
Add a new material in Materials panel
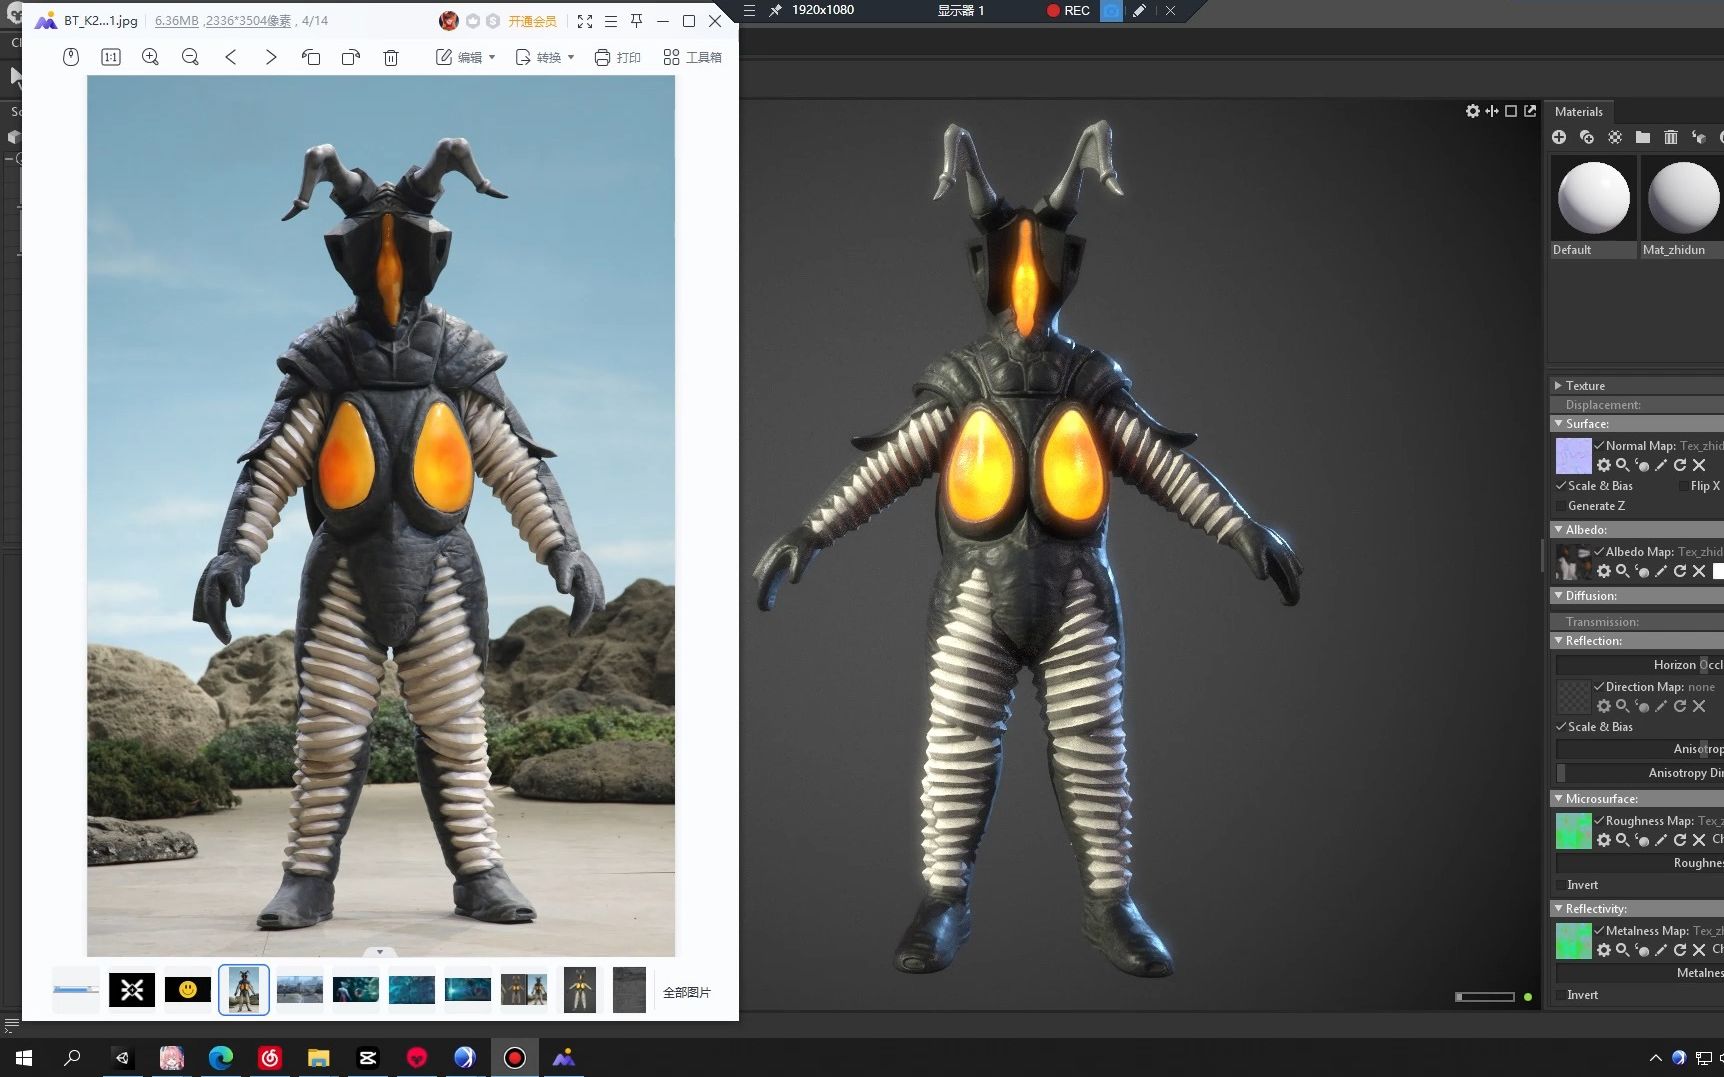pos(1559,137)
